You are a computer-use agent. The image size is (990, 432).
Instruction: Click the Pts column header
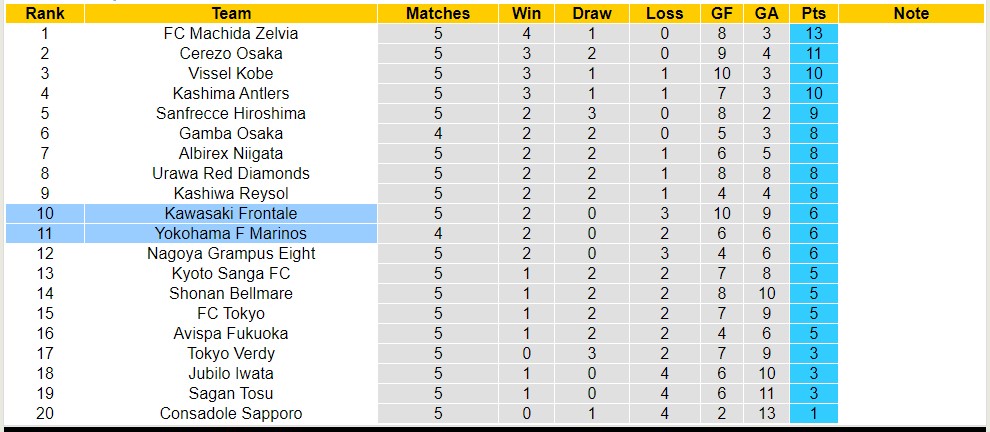[x=813, y=13]
